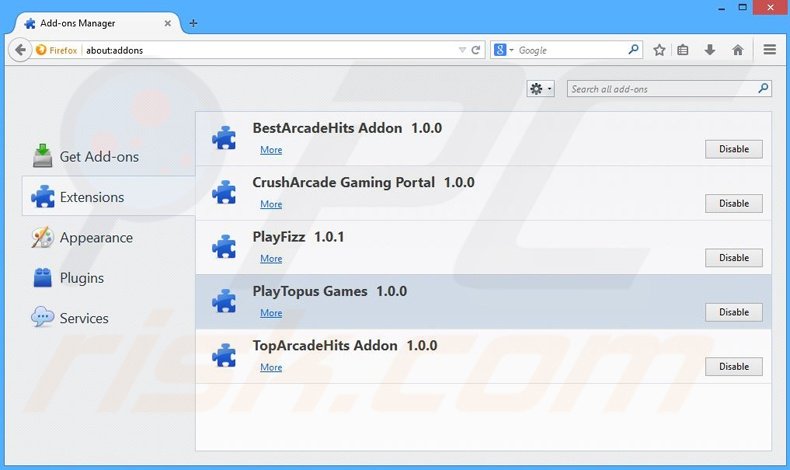Disable the PlayFizz extension
This screenshot has height=470, width=790.
[x=734, y=258]
